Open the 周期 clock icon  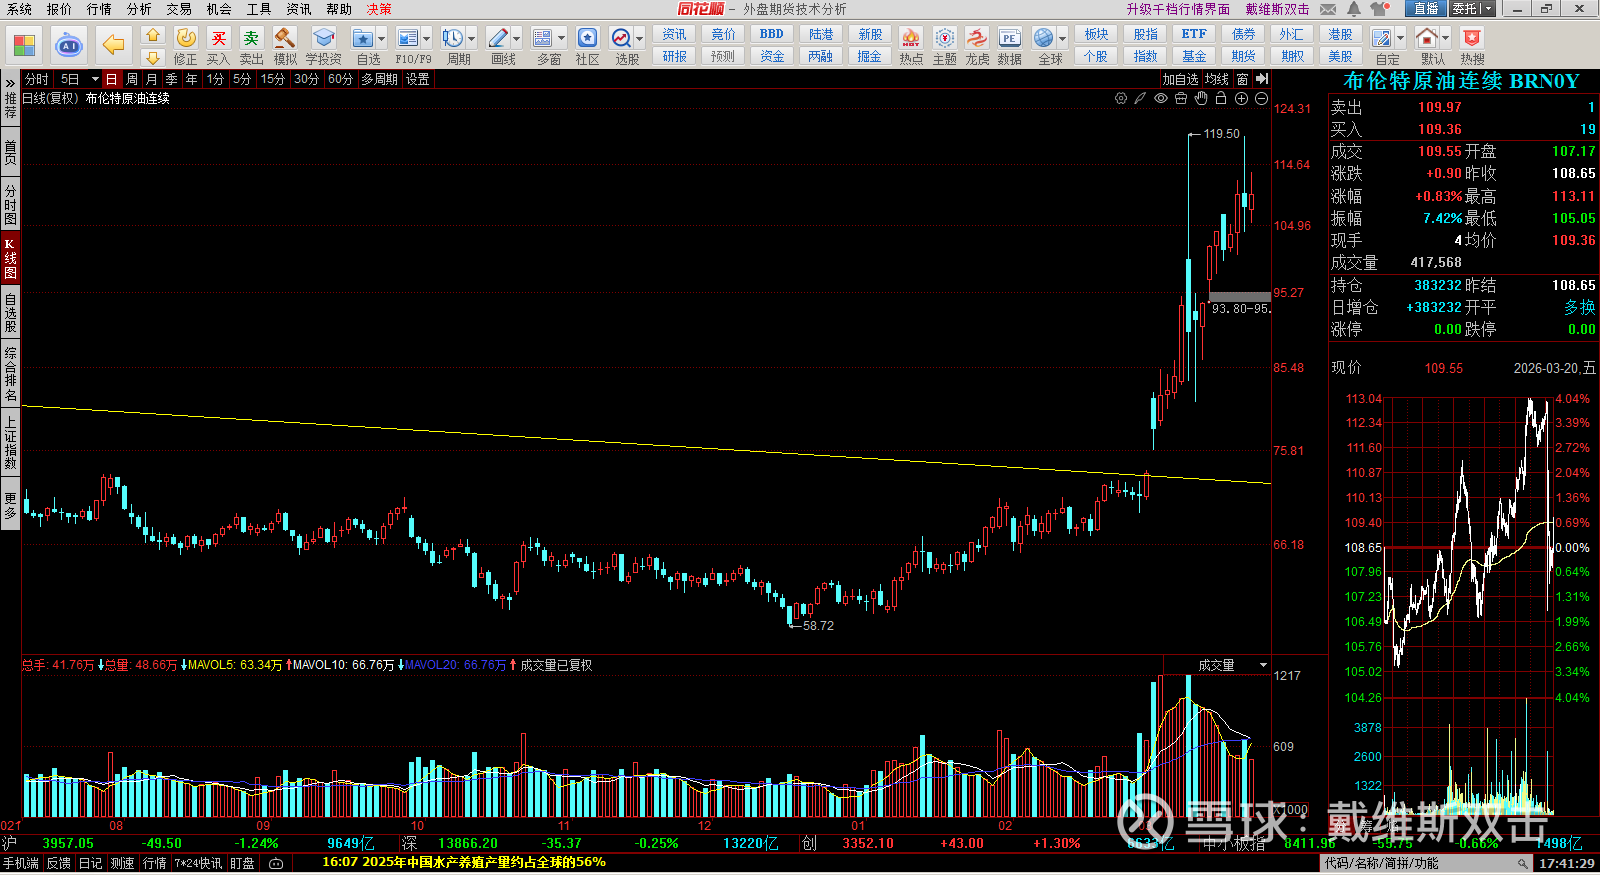(453, 39)
